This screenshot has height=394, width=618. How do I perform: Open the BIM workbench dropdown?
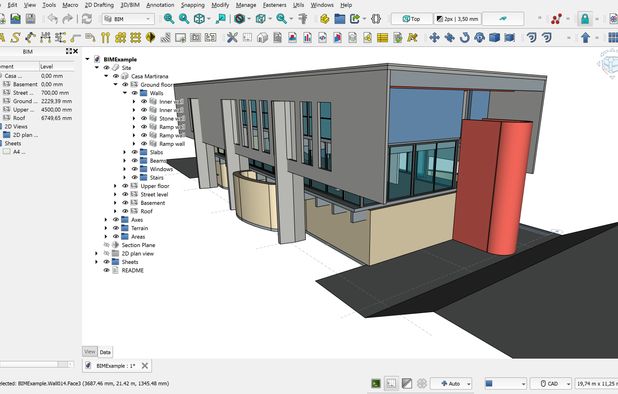[x=128, y=19]
